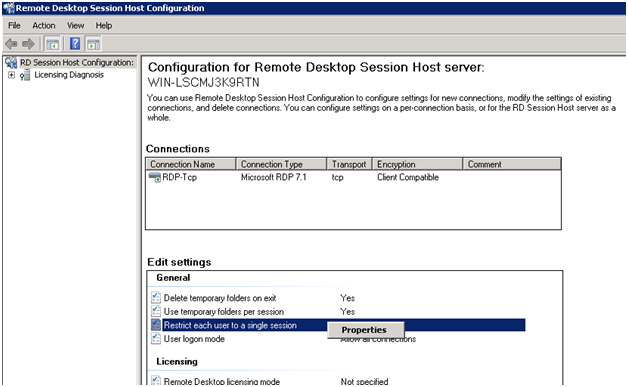
Task: Open the Help menu
Action: 104,25
